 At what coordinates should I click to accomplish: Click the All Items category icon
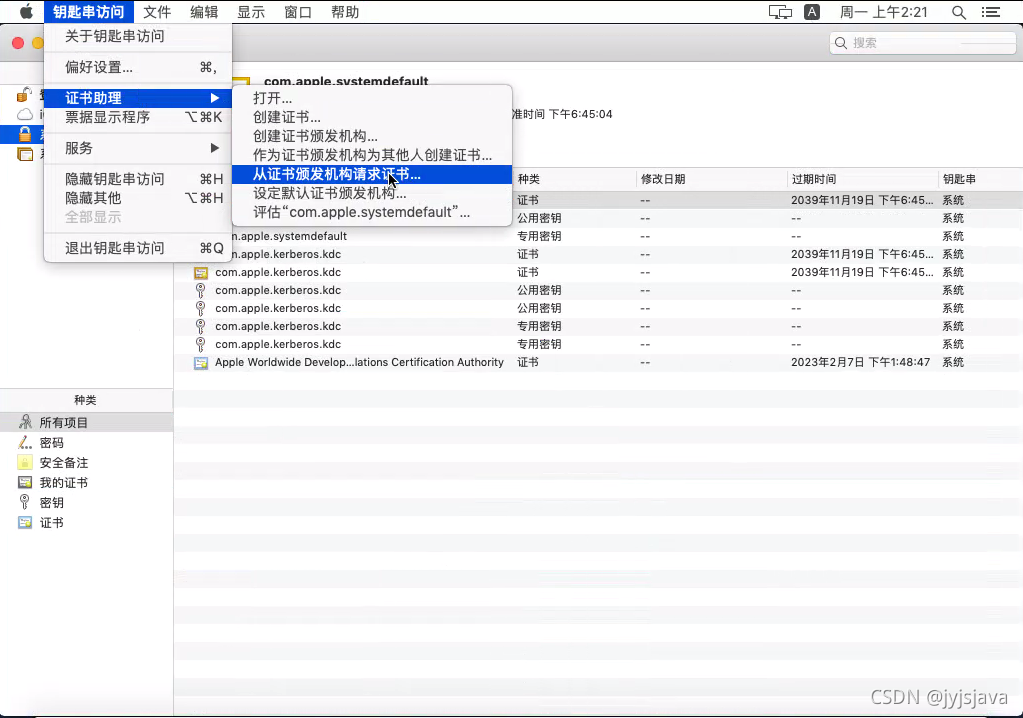coord(25,422)
